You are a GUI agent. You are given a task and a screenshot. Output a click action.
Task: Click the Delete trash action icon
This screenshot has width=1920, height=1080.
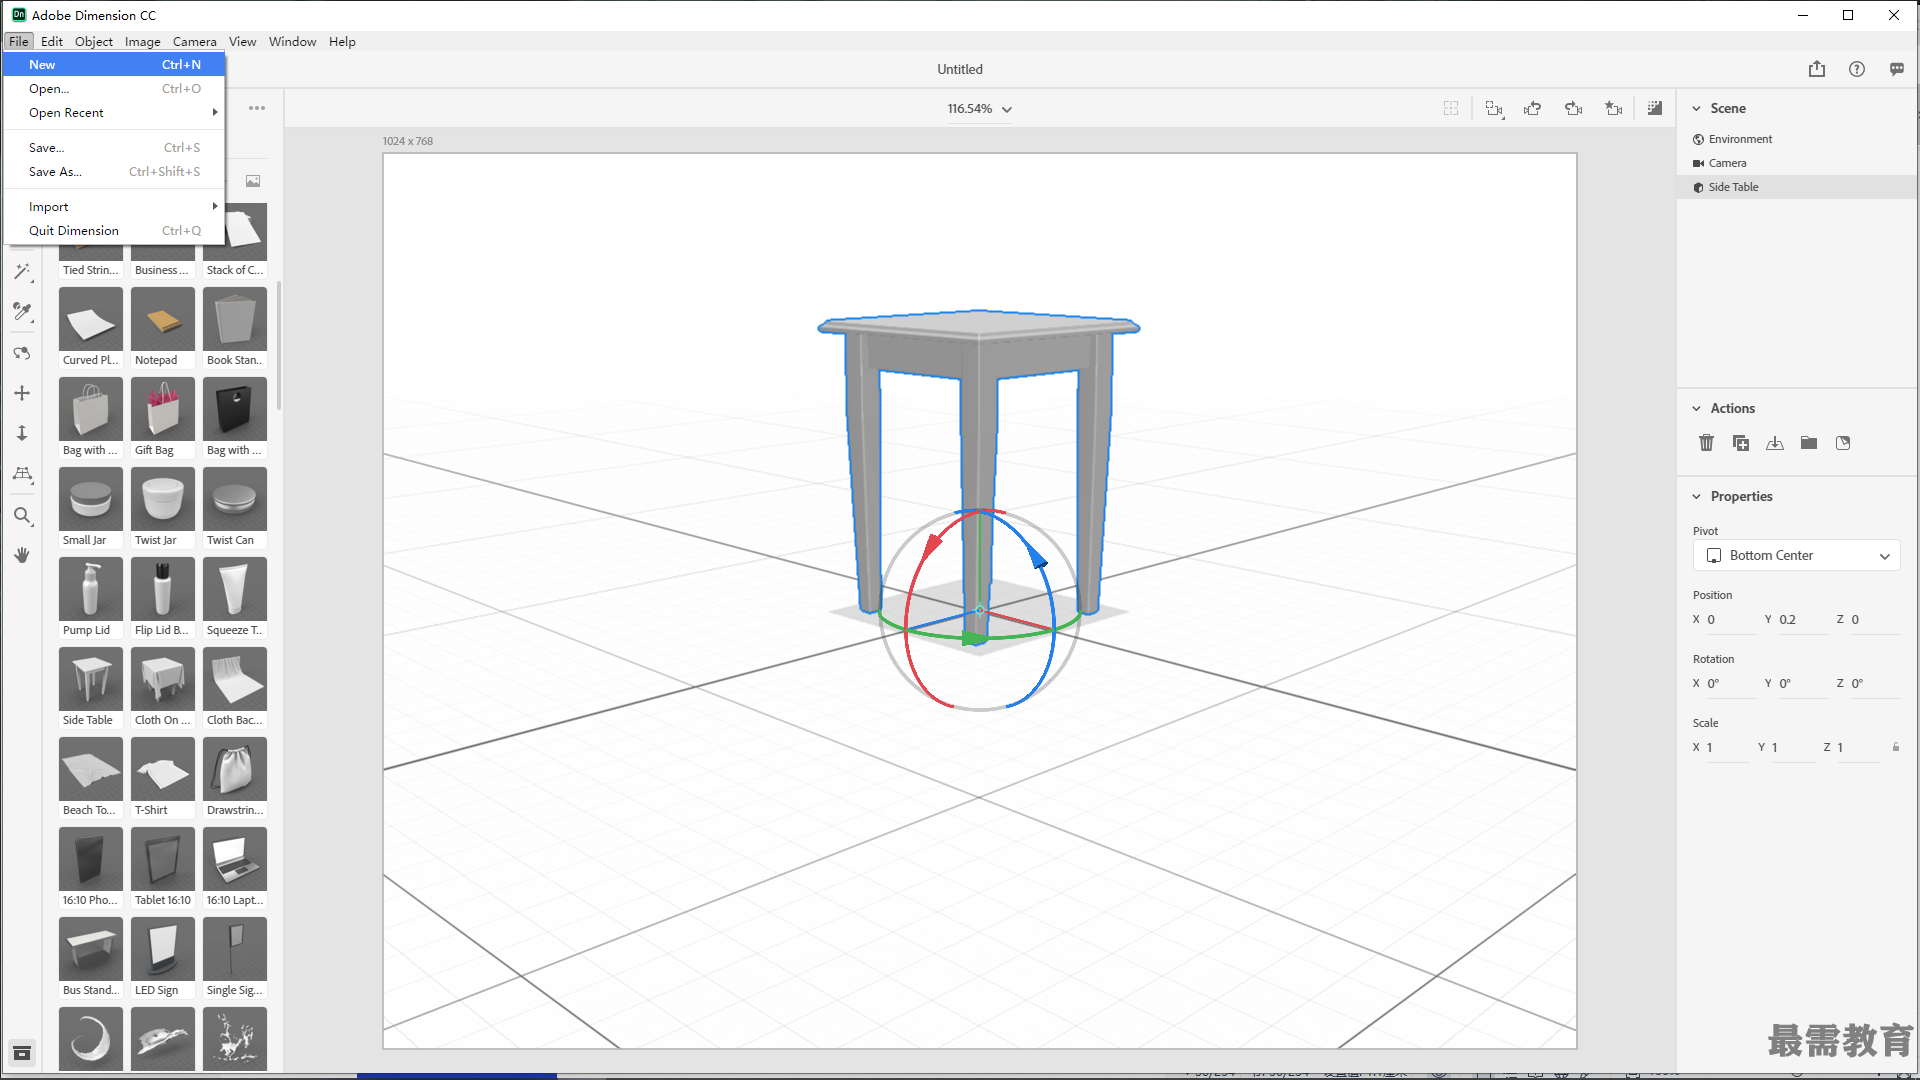(1707, 443)
